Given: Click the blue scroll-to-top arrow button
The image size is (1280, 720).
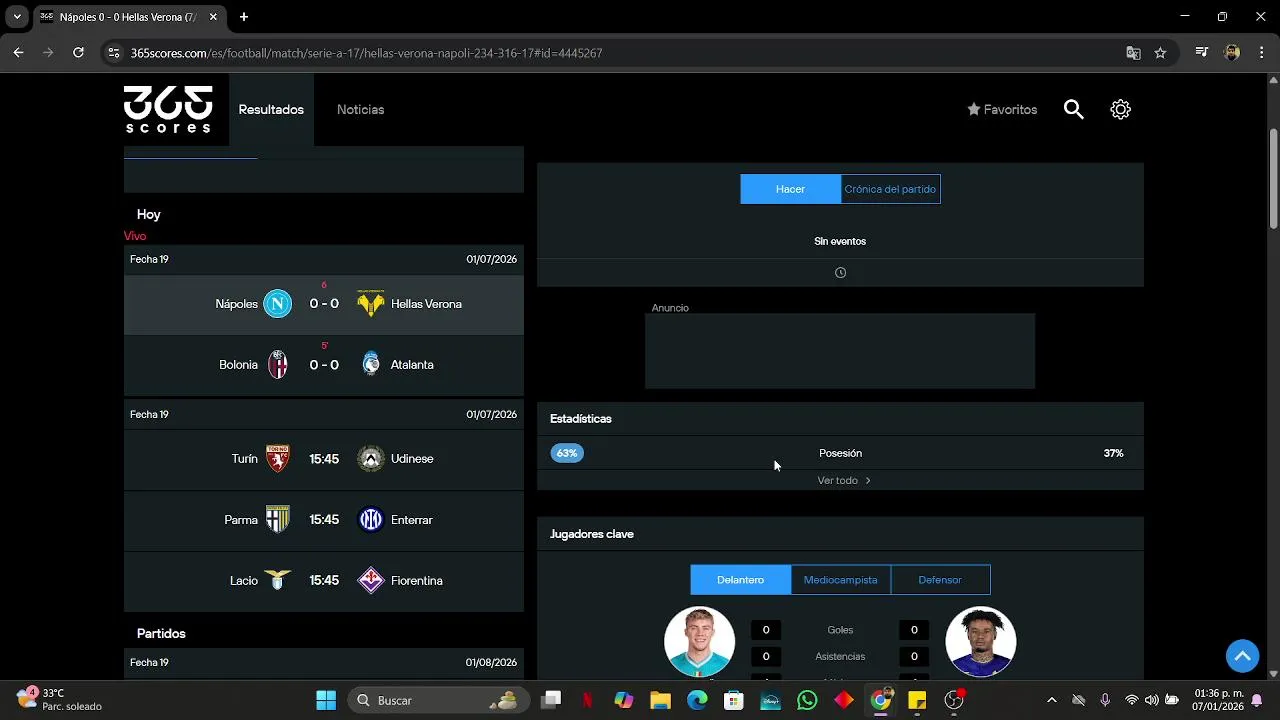Looking at the screenshot, I should click(x=1242, y=656).
